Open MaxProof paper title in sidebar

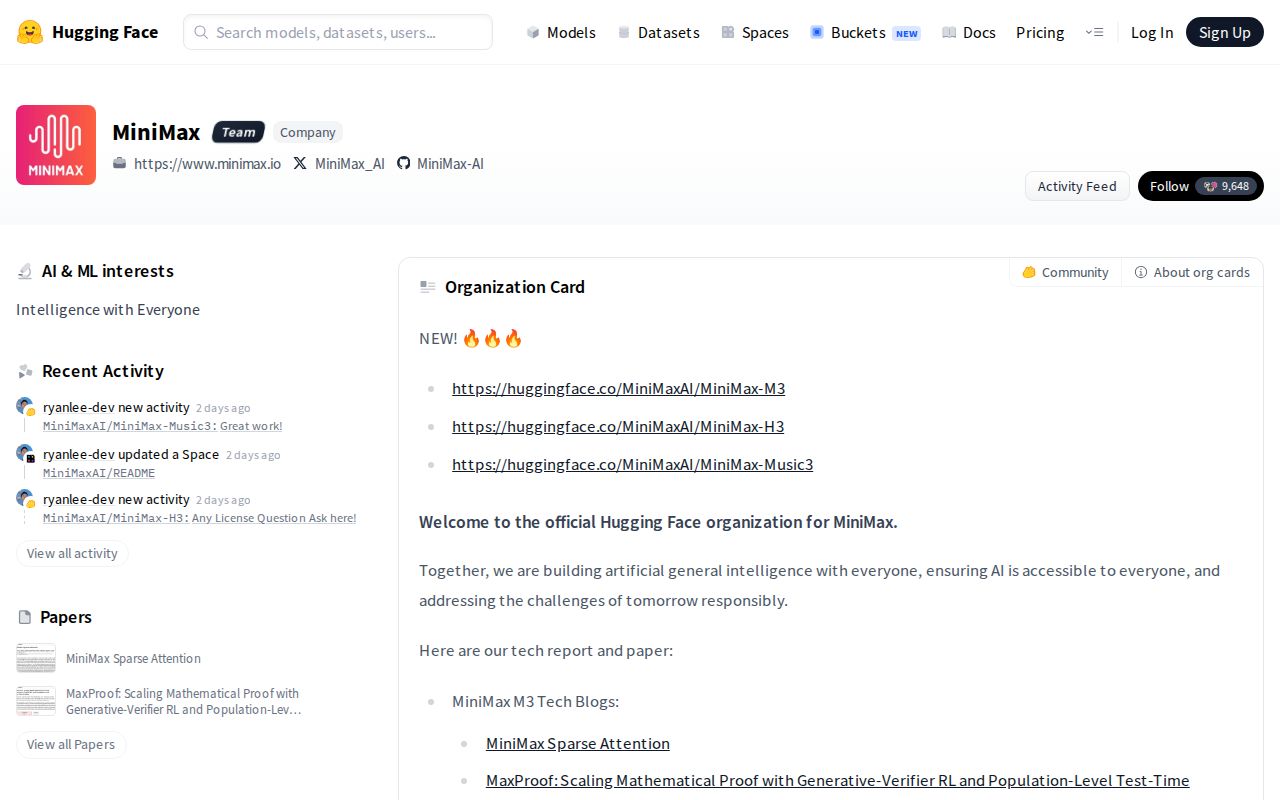pyautogui.click(x=184, y=701)
